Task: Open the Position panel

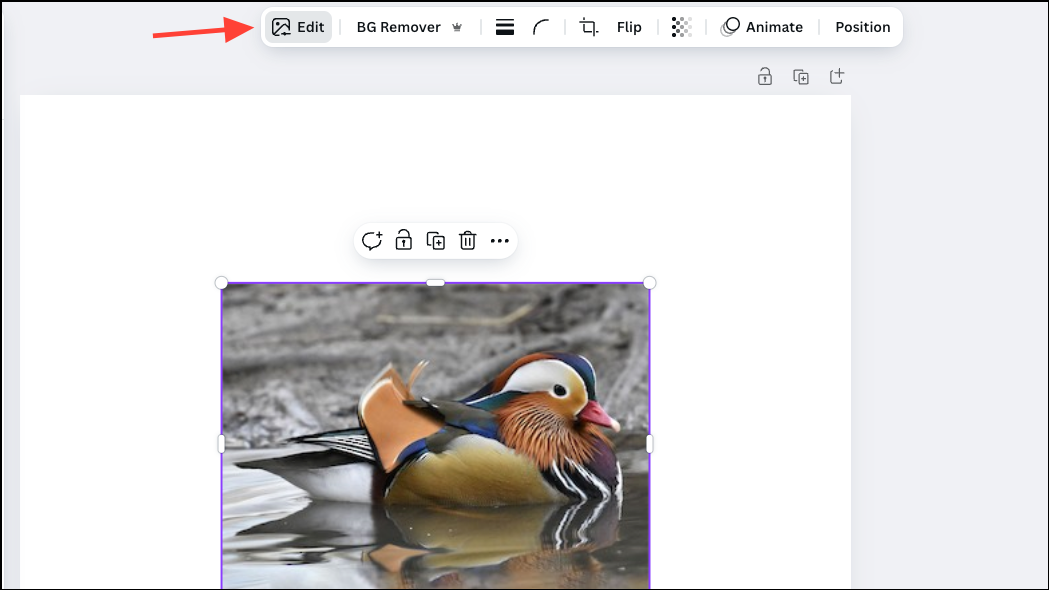Action: [x=862, y=26]
